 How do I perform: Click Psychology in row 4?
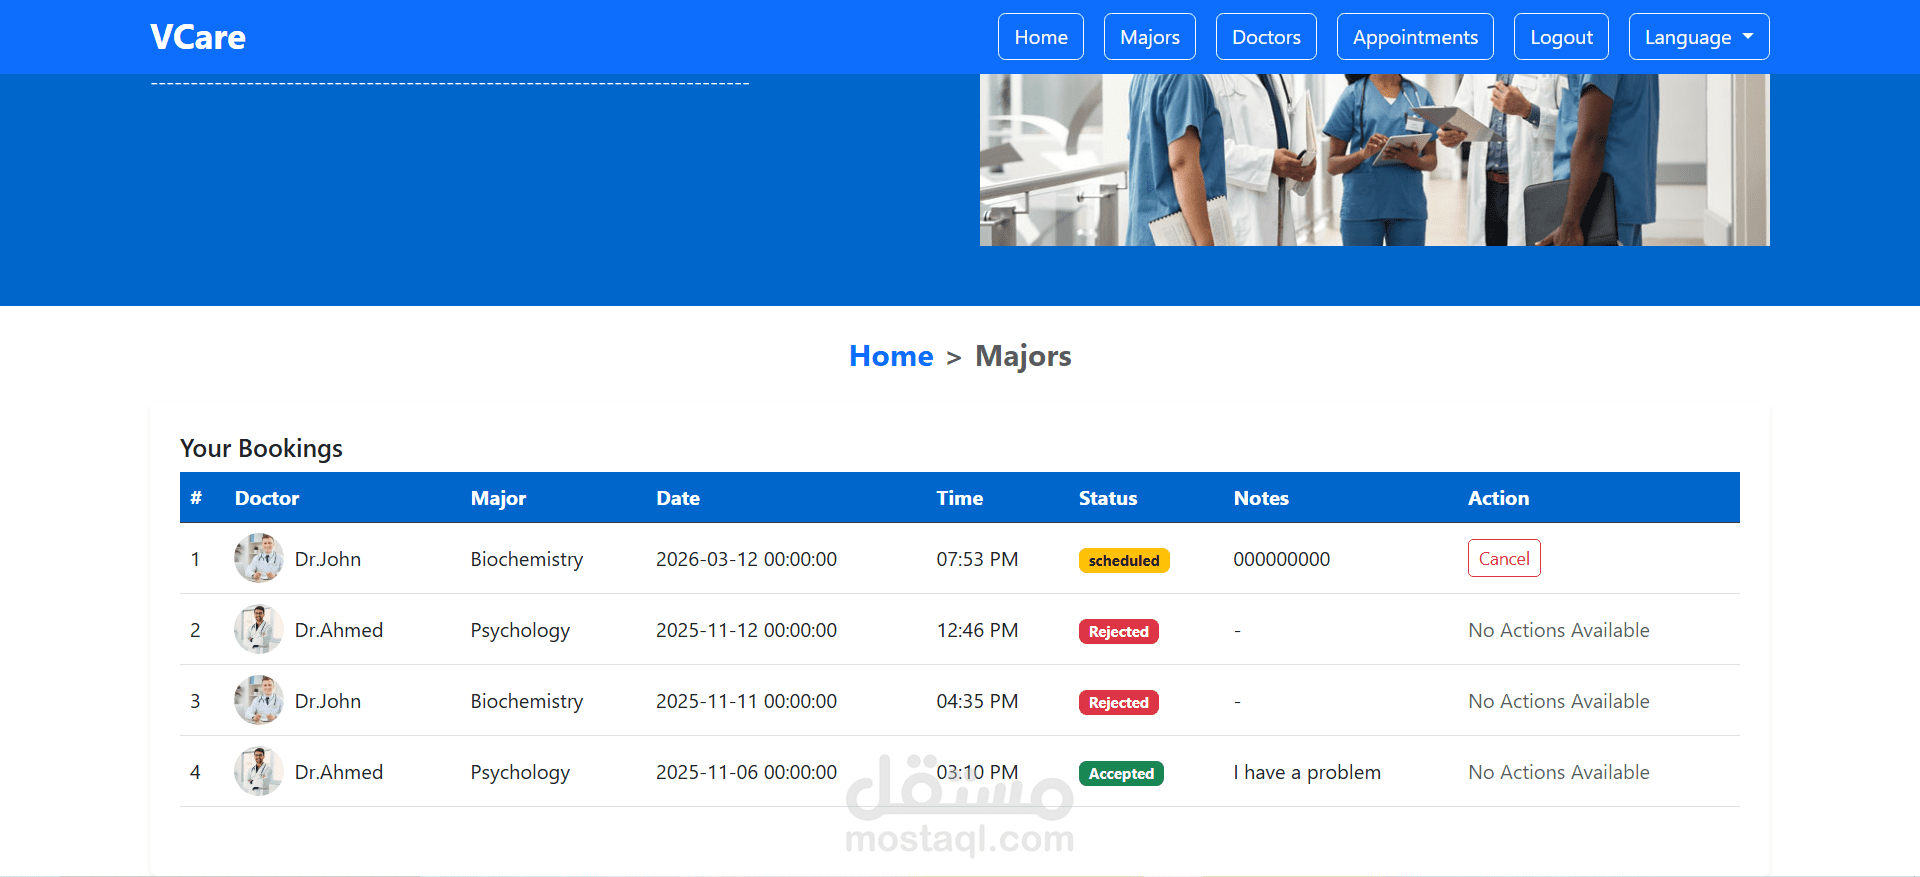pyautogui.click(x=520, y=772)
